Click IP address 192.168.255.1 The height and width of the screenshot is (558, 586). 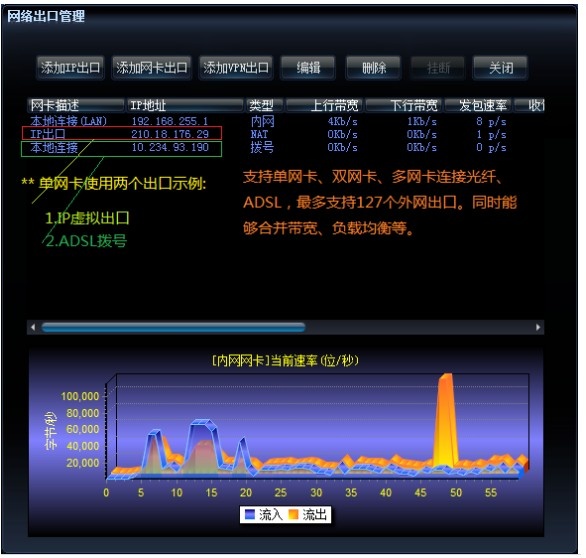(x=170, y=121)
